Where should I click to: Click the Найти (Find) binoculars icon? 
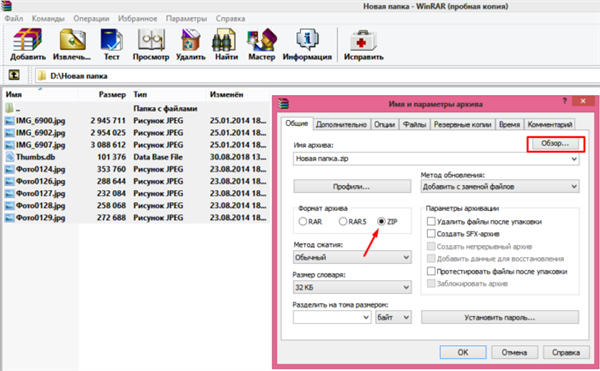(223, 41)
